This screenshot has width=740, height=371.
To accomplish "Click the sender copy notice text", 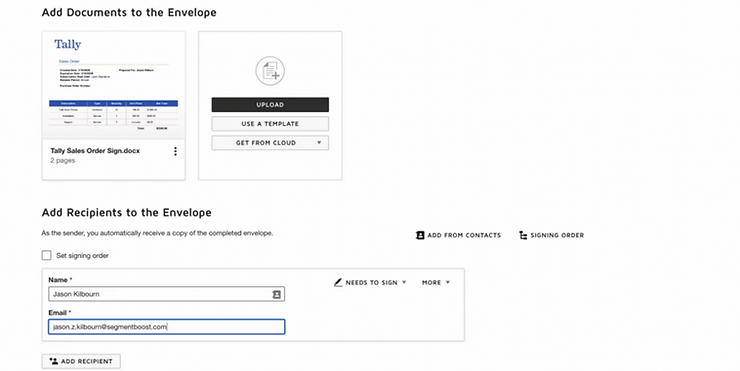I will point(157,233).
